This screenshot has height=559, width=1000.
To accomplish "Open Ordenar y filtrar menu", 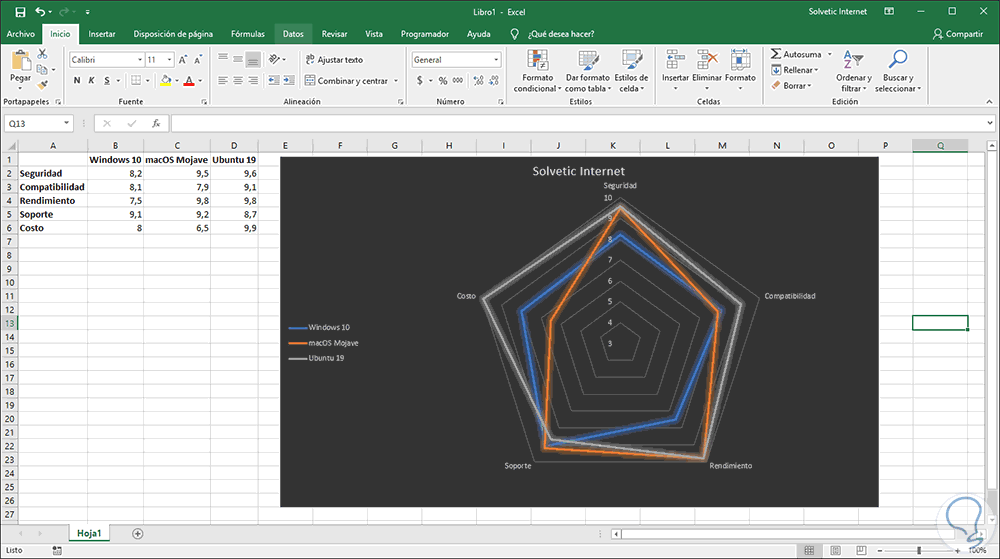I will pyautogui.click(x=853, y=71).
